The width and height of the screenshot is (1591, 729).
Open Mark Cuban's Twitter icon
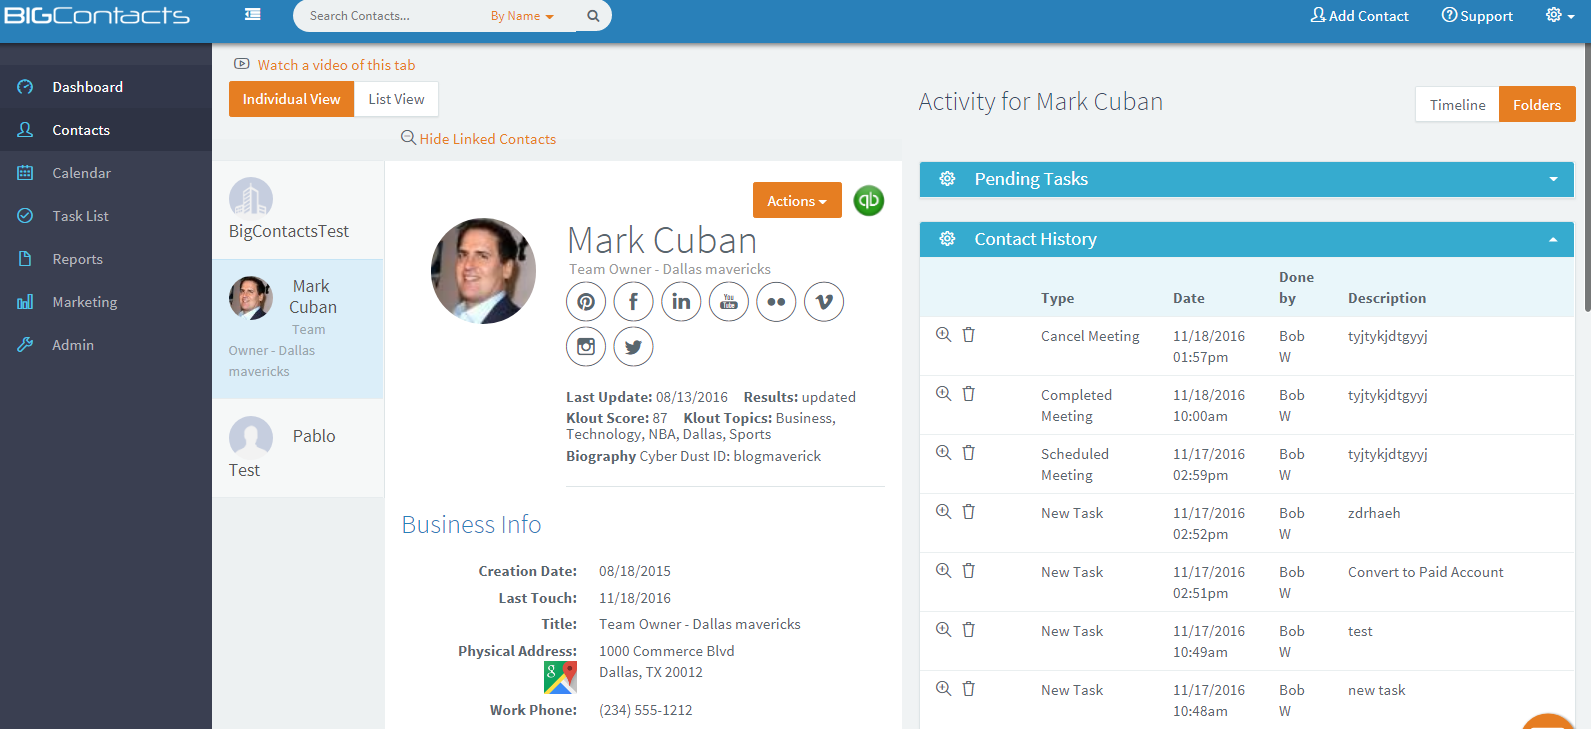[x=633, y=347]
